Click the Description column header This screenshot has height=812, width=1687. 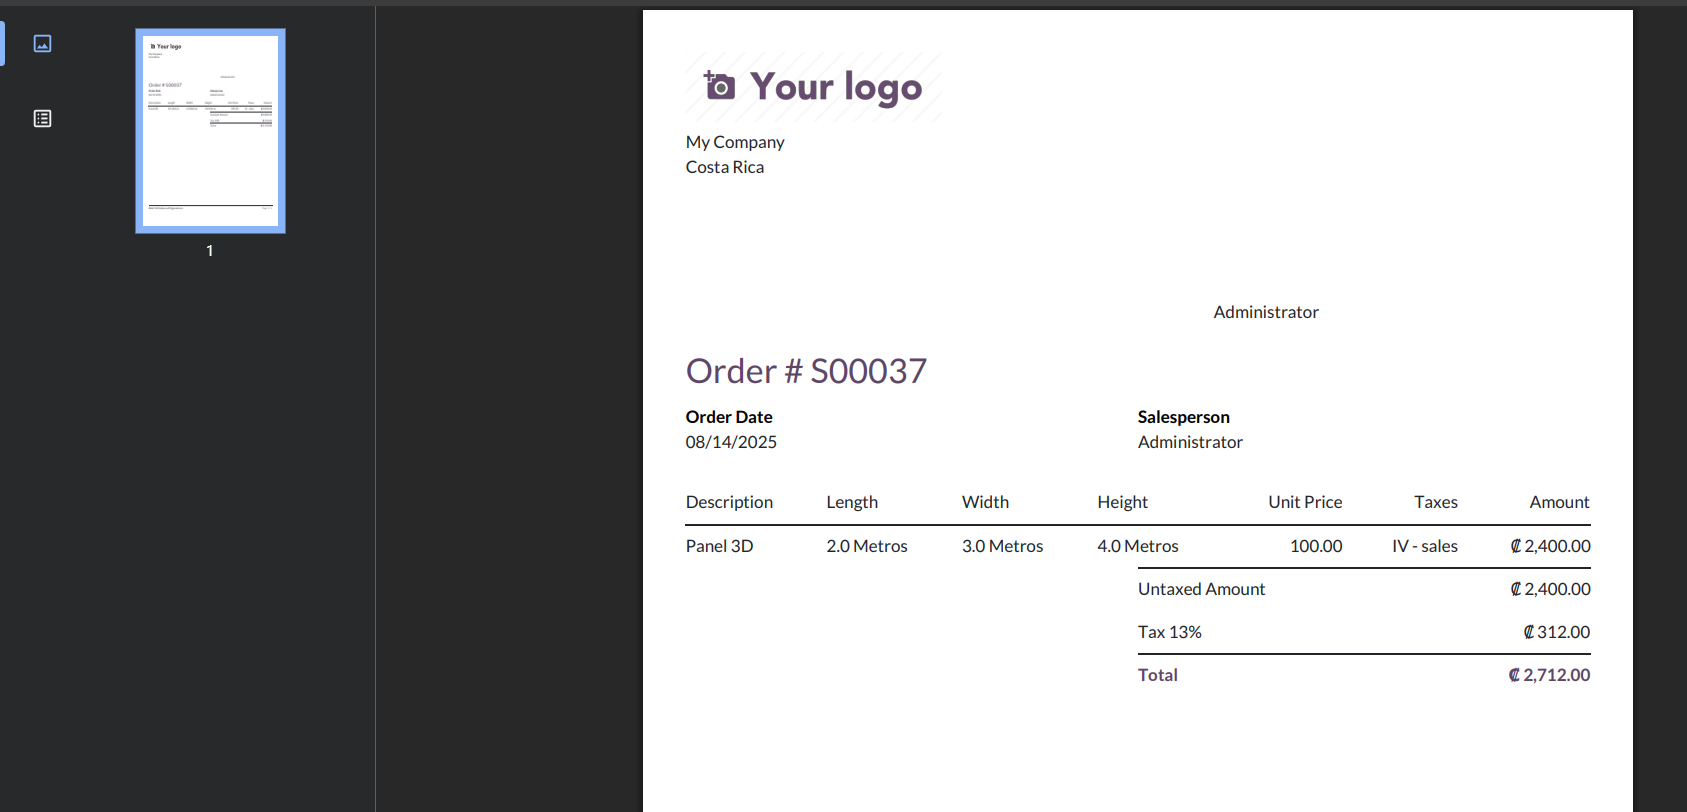(x=729, y=502)
